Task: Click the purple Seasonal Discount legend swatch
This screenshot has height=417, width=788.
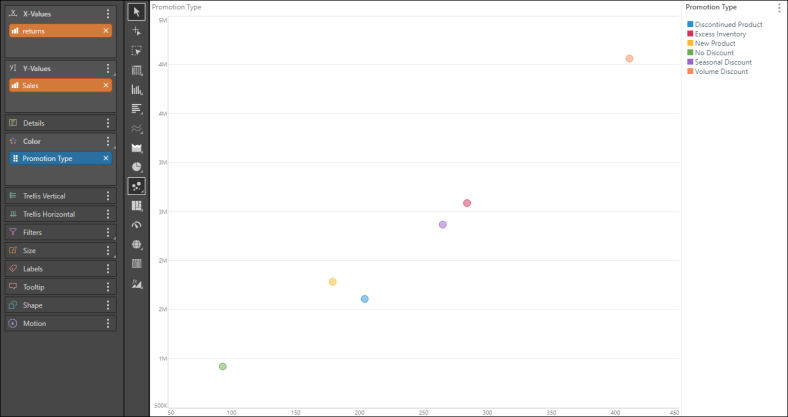Action: pyautogui.click(x=690, y=62)
